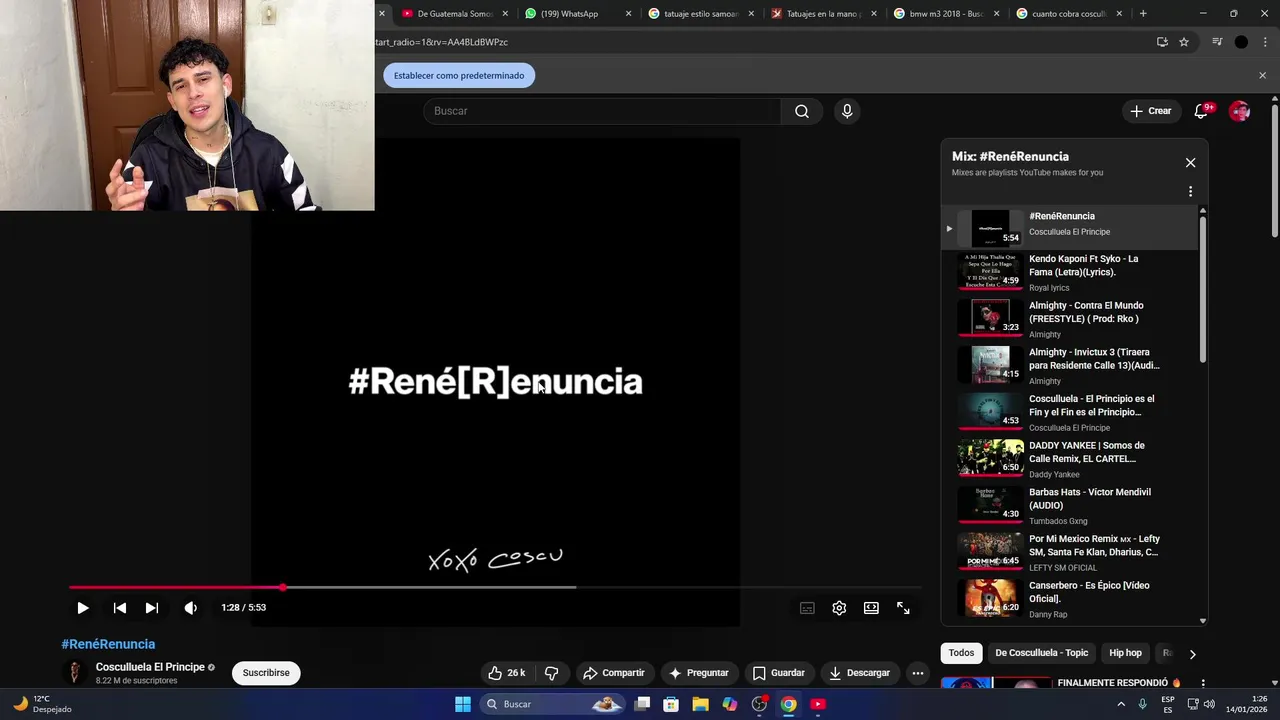Show more filter chips with right chevron
Image resolution: width=1280 pixels, height=720 pixels.
click(1192, 654)
